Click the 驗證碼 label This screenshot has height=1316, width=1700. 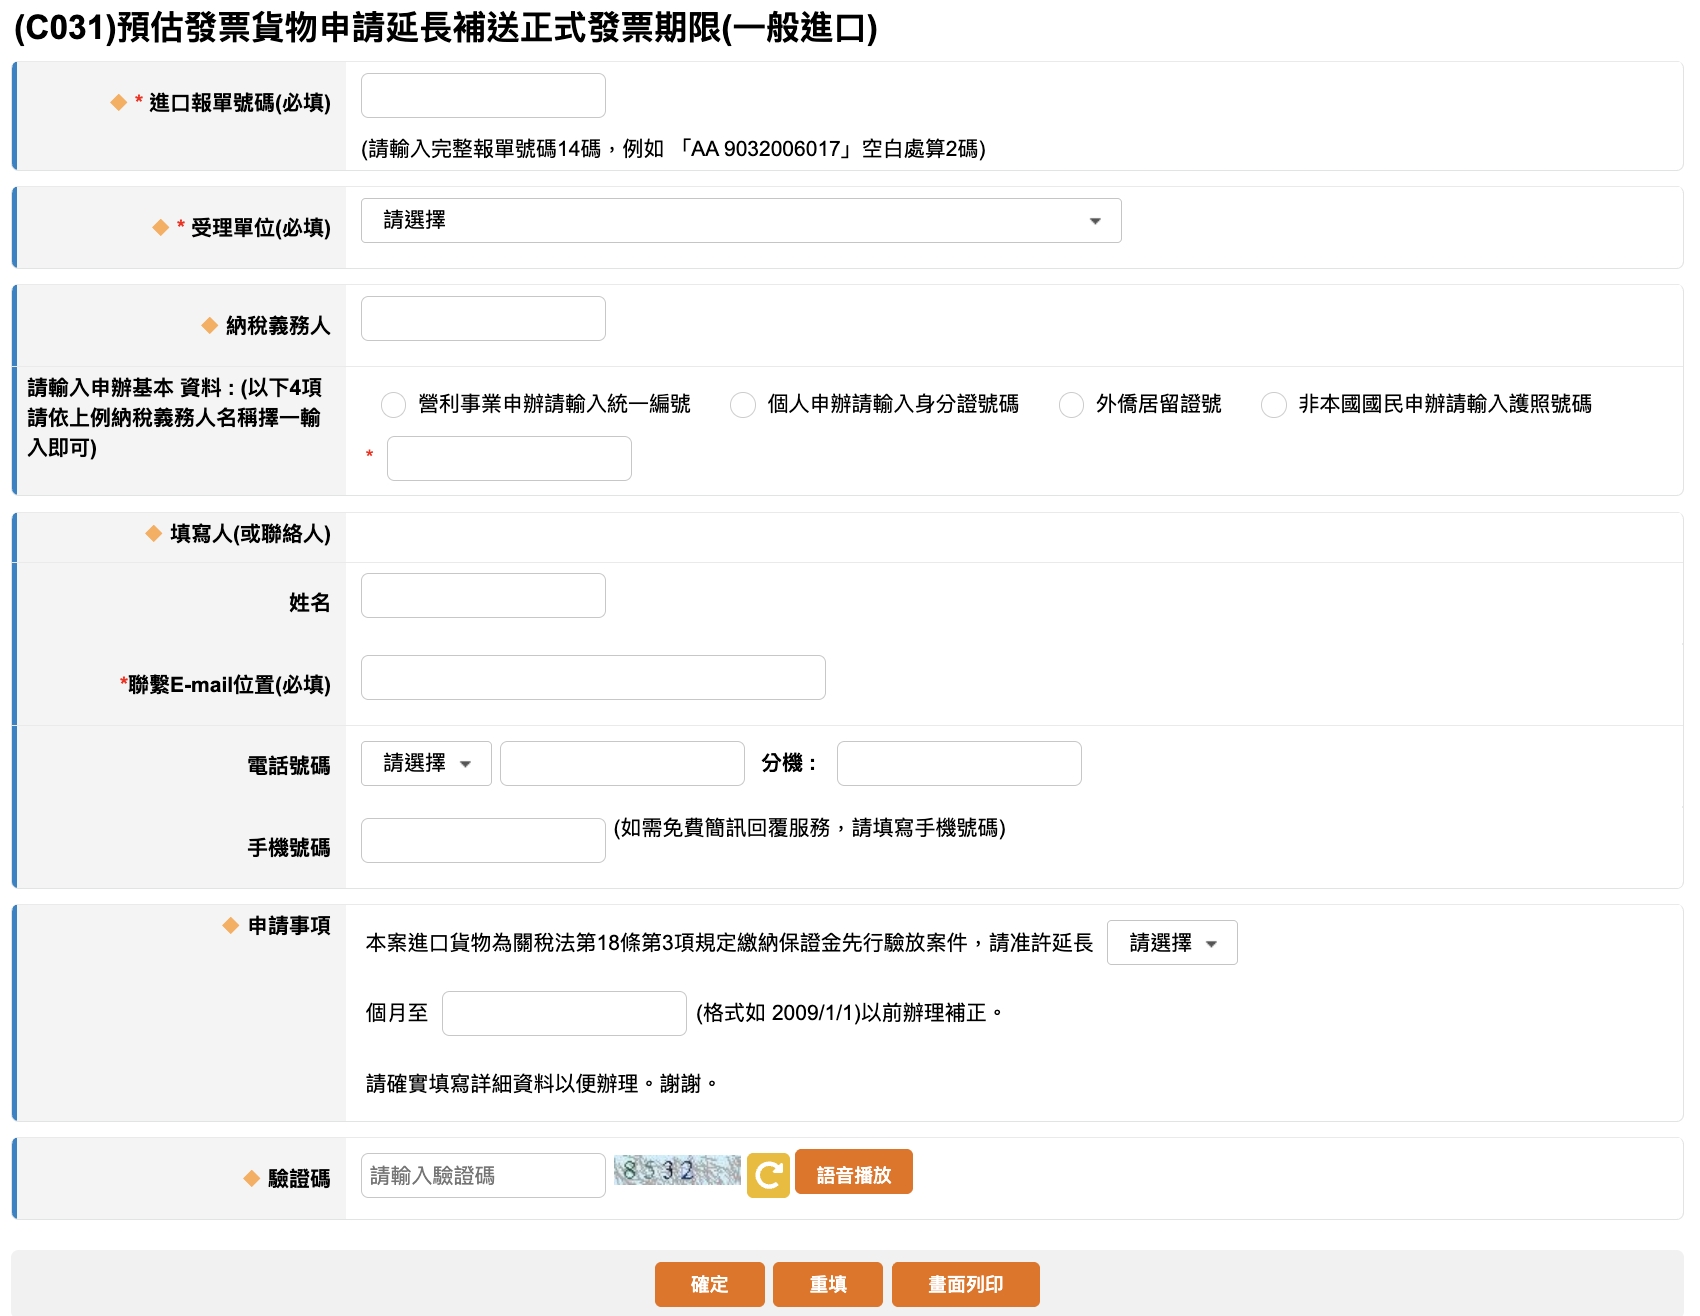click(299, 1179)
